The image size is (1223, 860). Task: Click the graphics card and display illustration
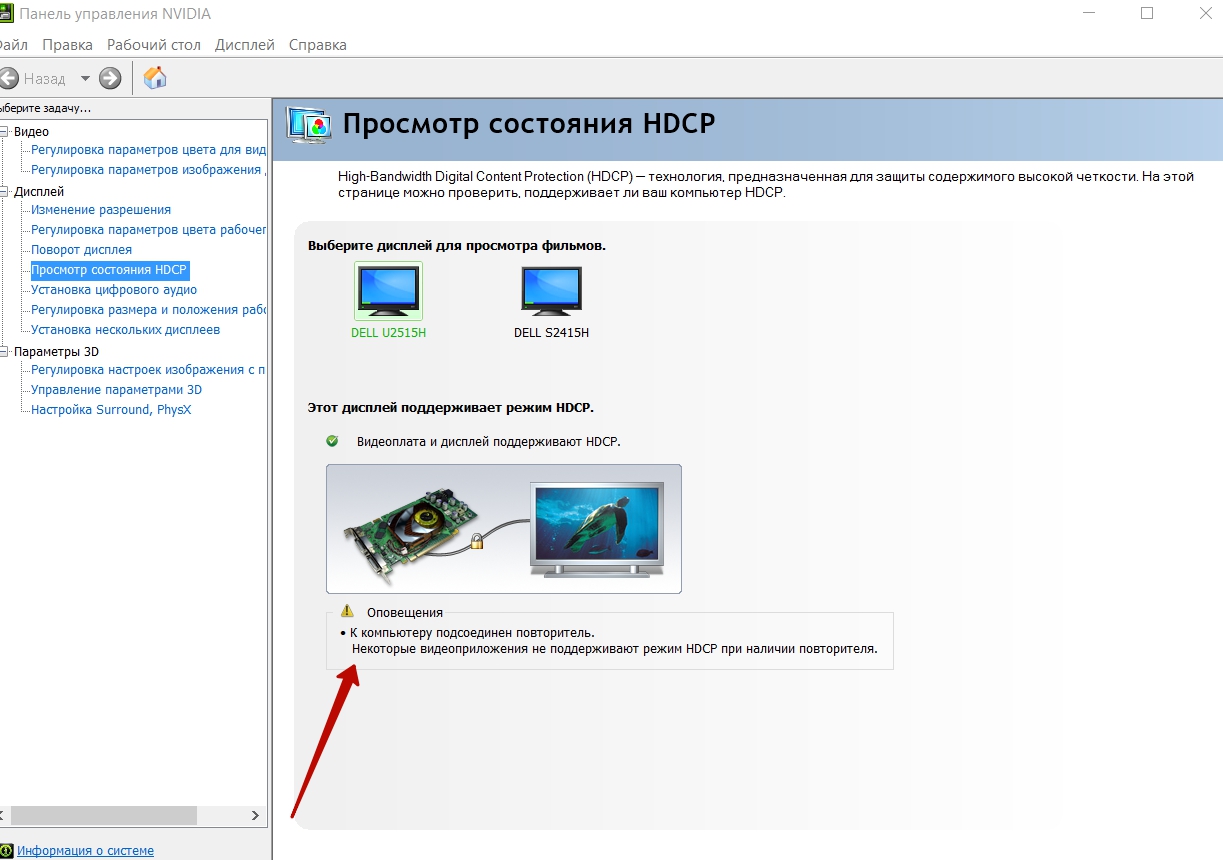(x=504, y=529)
